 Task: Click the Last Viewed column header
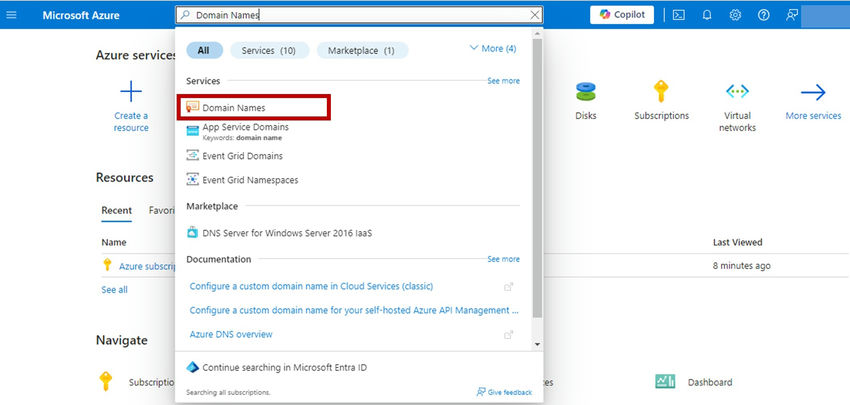(x=737, y=242)
